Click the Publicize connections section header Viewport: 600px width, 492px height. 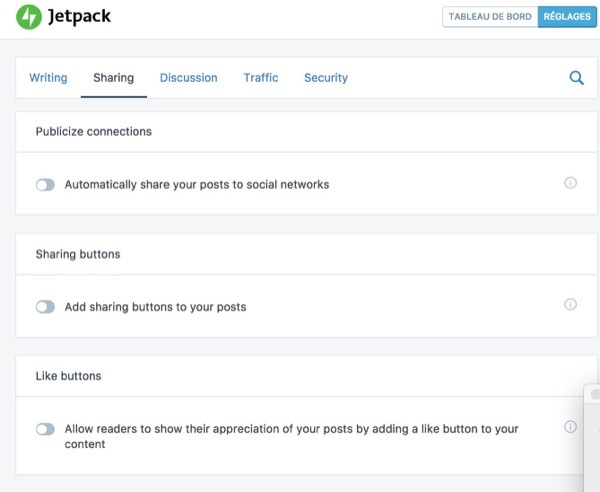coord(93,132)
